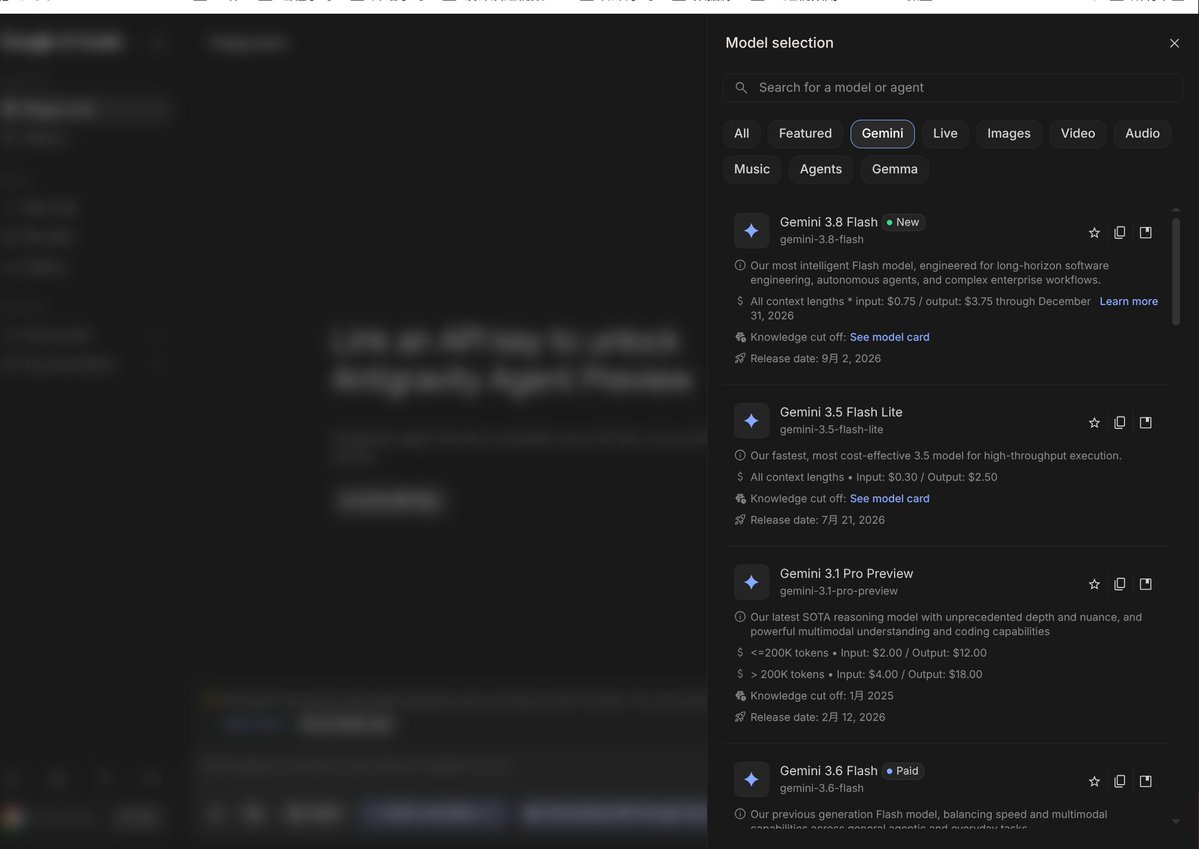This screenshot has width=1199, height=849.
Task: Open Gemini 3.5 Flash Lite See model card link
Action: [x=889, y=498]
